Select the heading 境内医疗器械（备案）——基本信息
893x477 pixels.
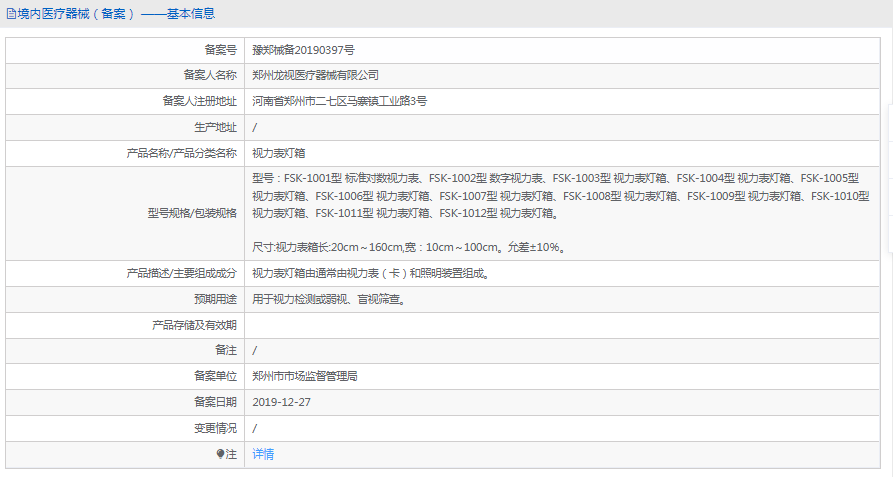pos(116,14)
